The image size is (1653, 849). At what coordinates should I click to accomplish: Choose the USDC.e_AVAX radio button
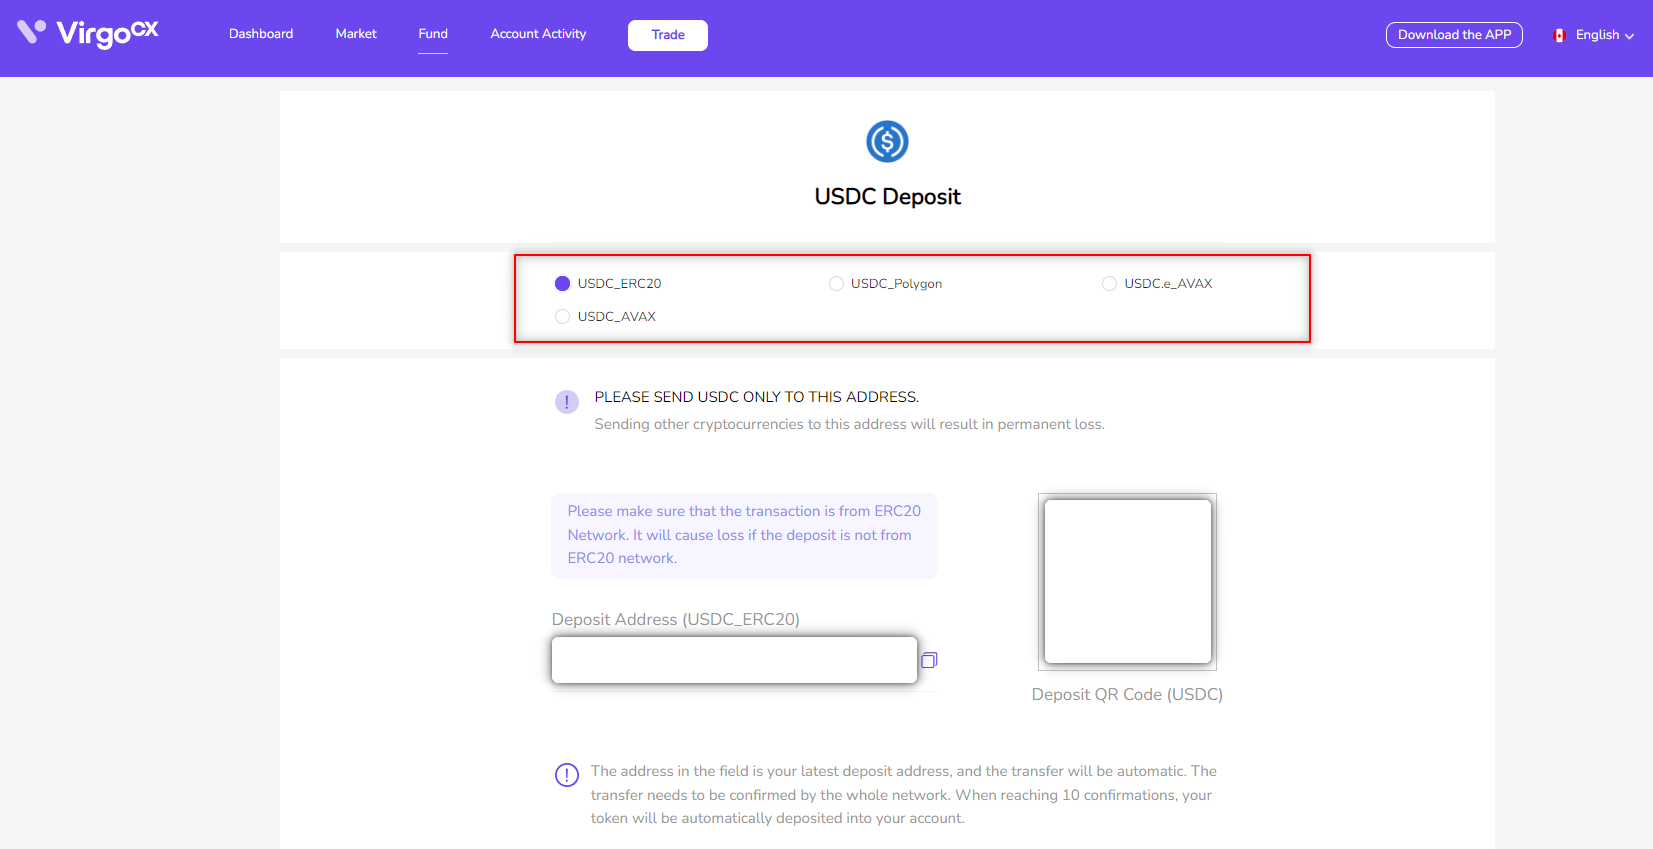tap(1109, 284)
